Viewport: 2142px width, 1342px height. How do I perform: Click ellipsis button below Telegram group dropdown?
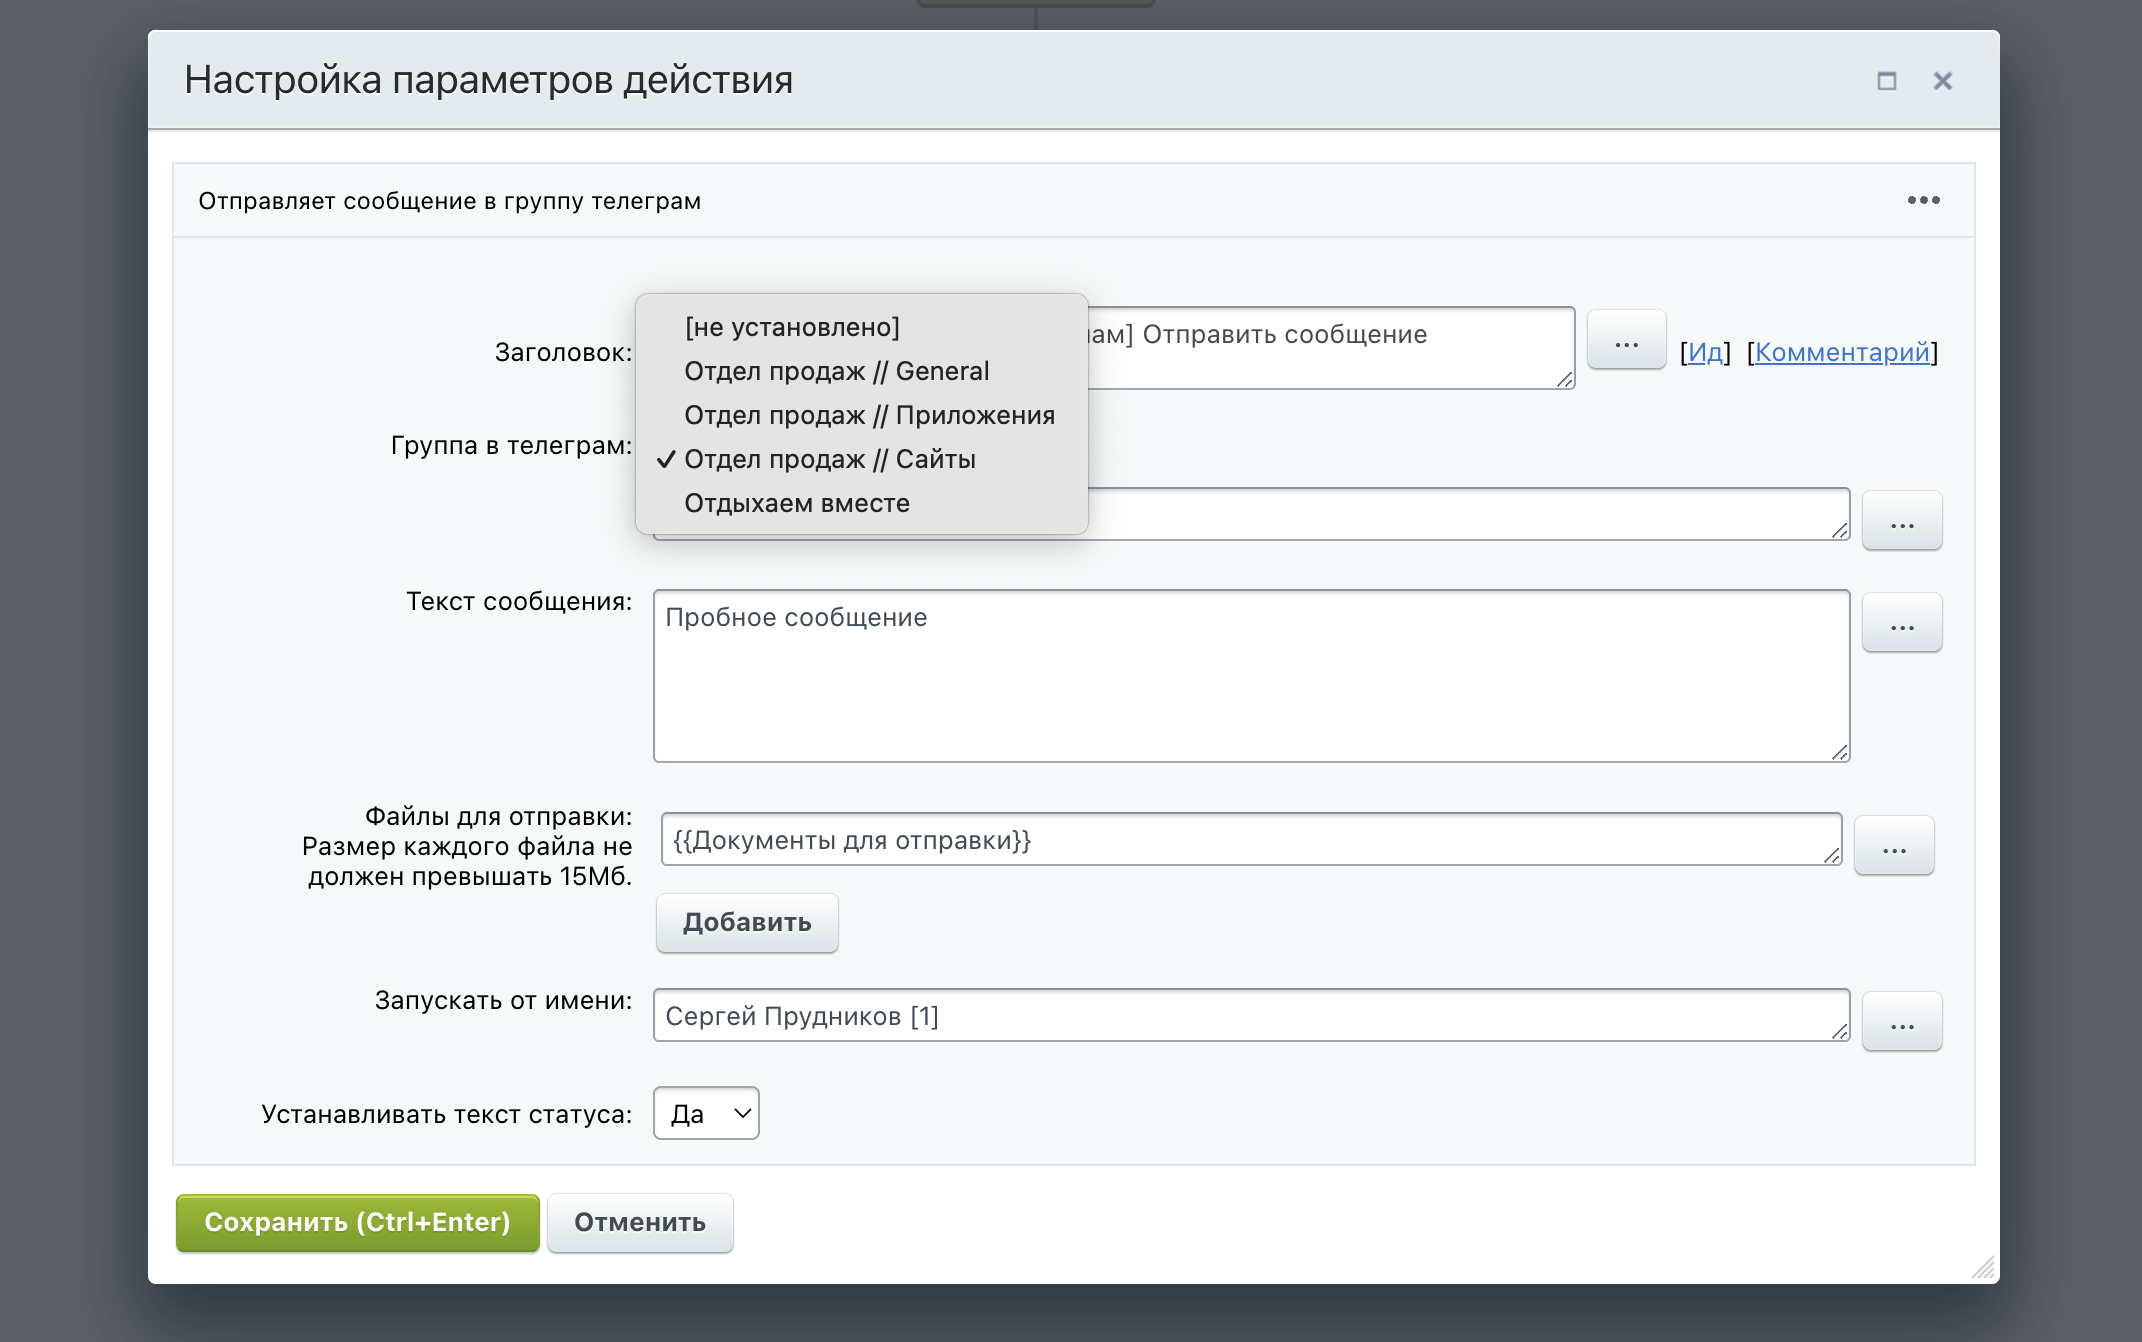(1901, 522)
